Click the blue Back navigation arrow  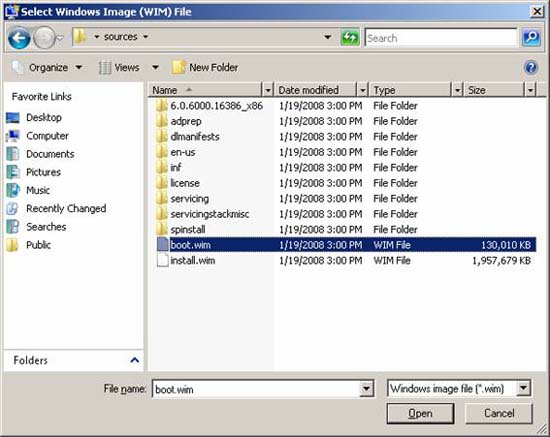(19, 38)
